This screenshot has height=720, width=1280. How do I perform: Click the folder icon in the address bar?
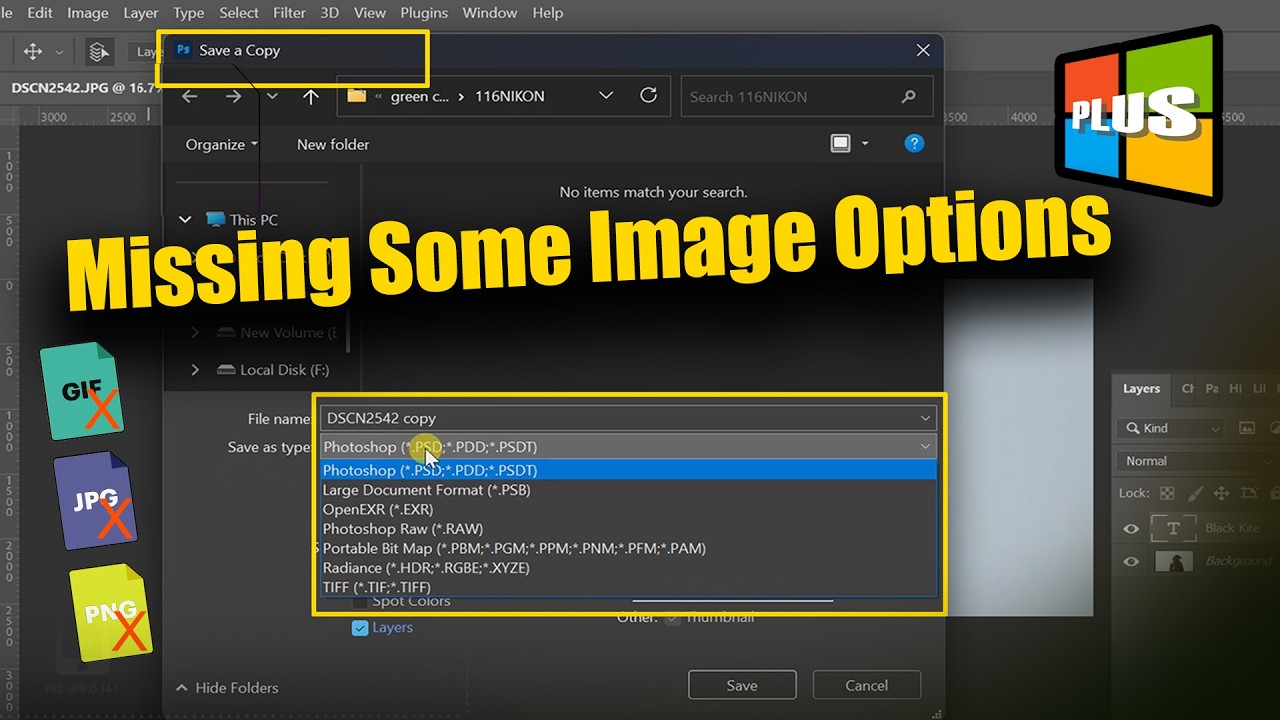coord(356,96)
